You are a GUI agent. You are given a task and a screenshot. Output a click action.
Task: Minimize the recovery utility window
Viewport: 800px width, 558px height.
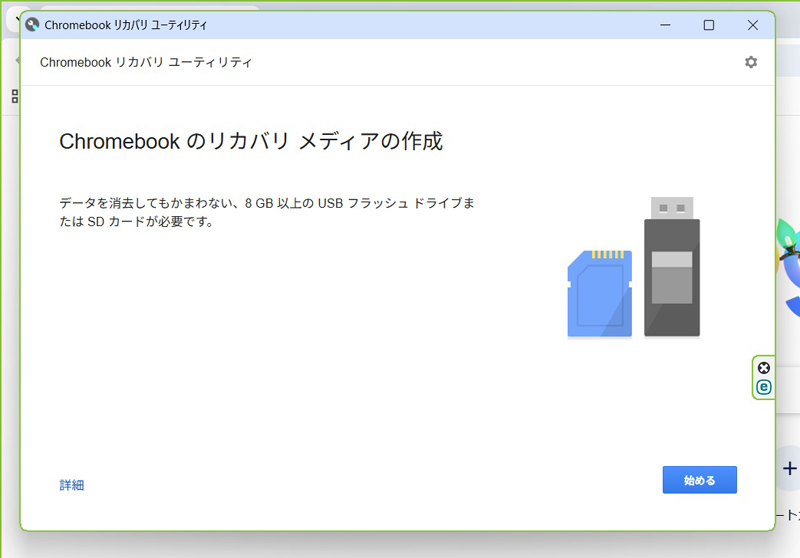pyautogui.click(x=664, y=25)
